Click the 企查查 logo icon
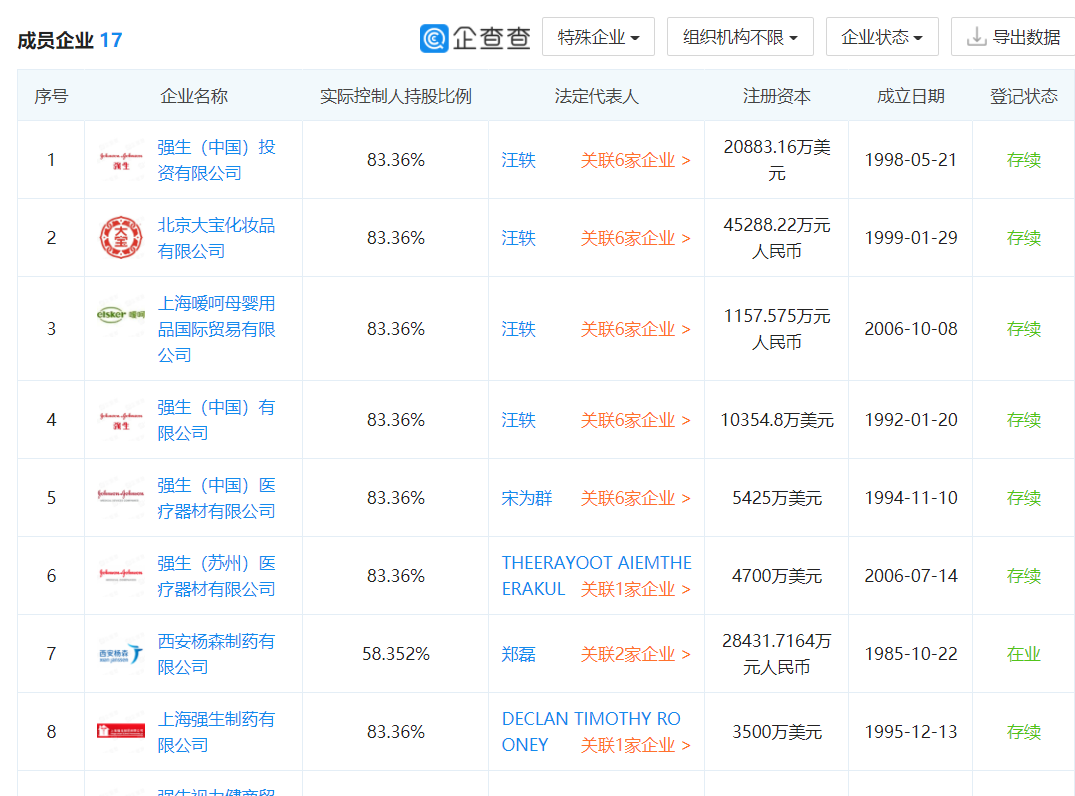 [x=434, y=38]
